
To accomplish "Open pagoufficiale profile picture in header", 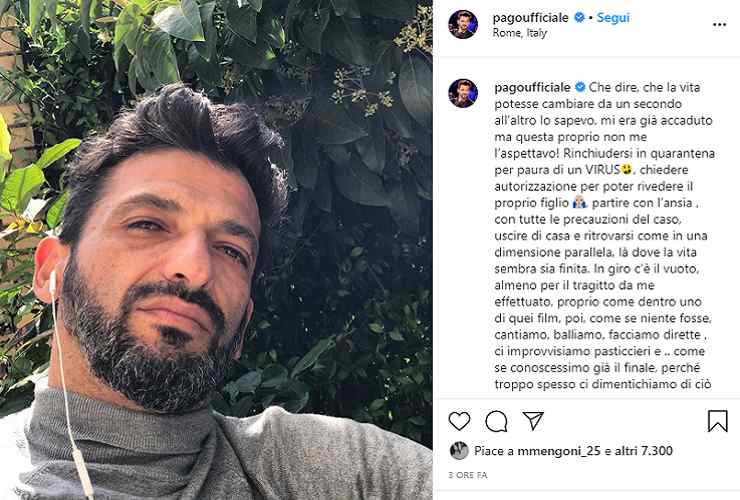I will click(462, 25).
